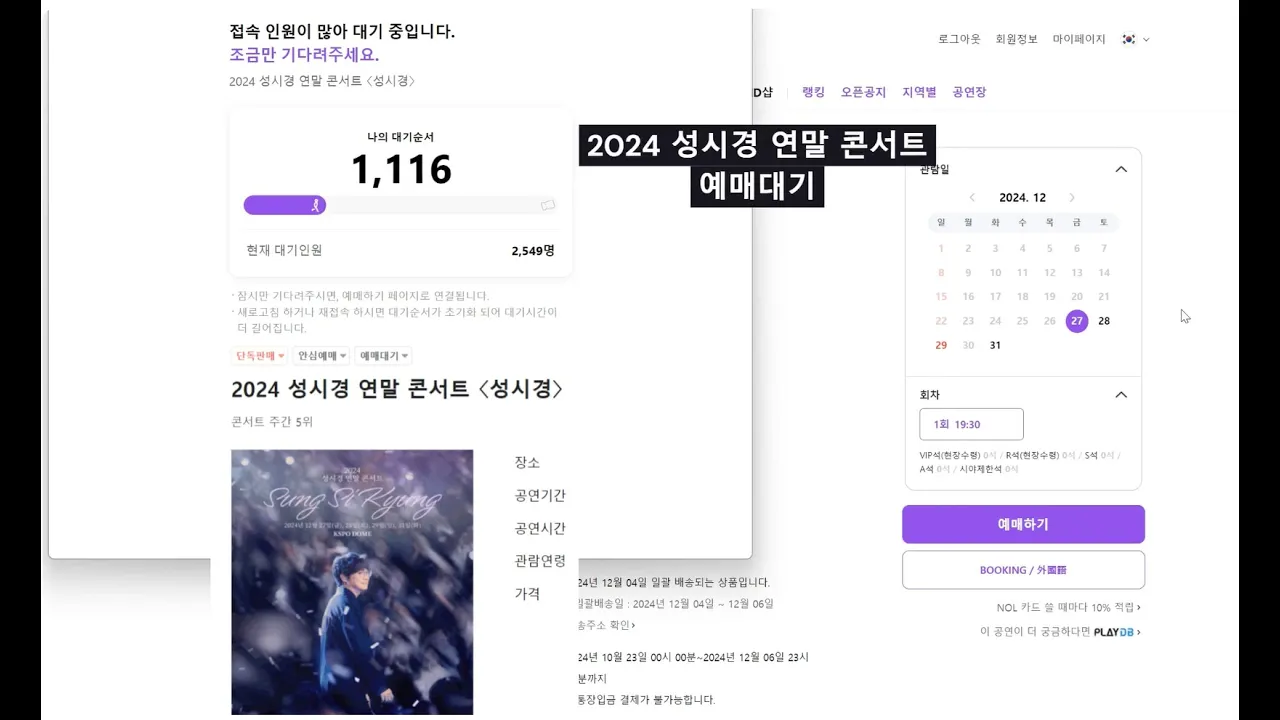The width and height of the screenshot is (1280, 720).
Task: Open the language dropdown arrow beside flag
Action: pos(1146,40)
